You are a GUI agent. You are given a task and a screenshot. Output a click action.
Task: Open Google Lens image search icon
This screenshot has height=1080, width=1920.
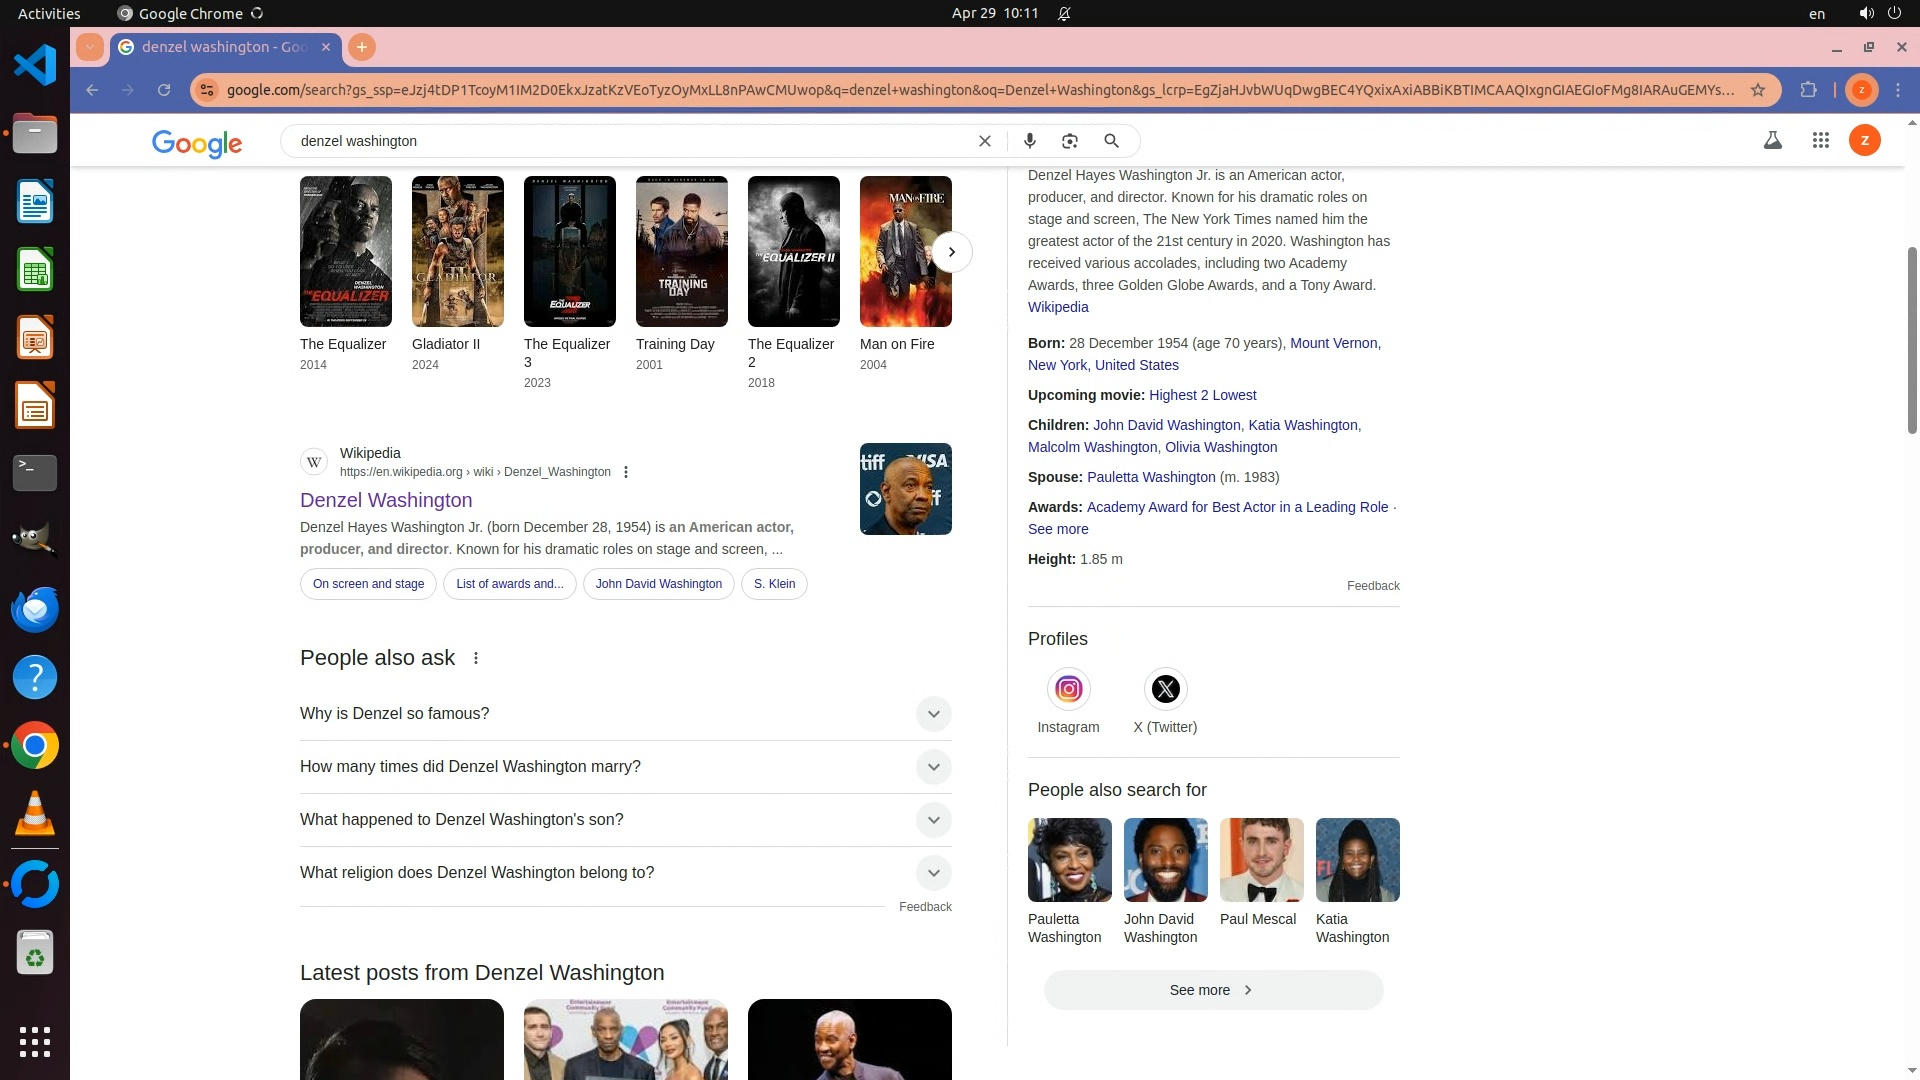pyautogui.click(x=1070, y=141)
